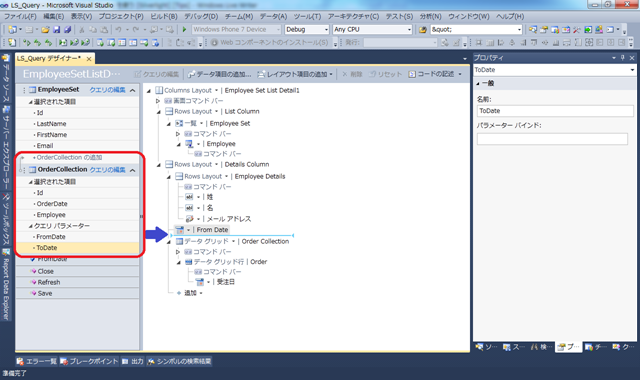The height and width of the screenshot is (380, 640).
Task: Click the Save All icon in the toolbar
Action: click(x=67, y=29)
